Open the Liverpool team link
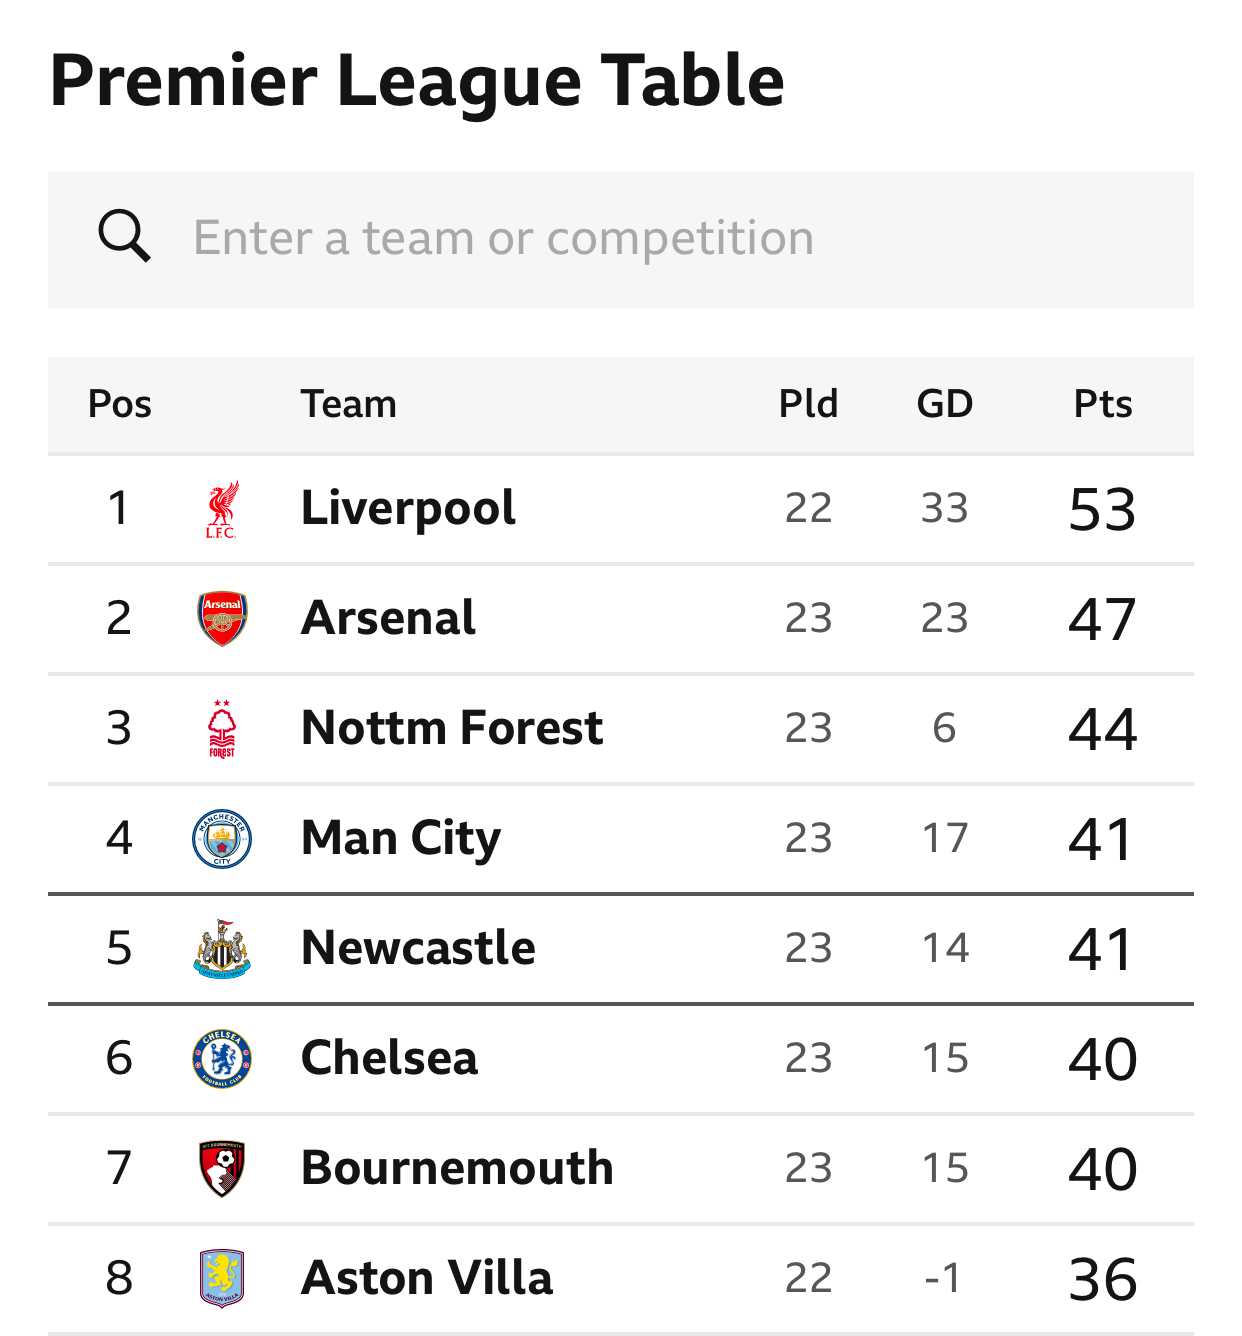Viewport: 1242px width, 1336px height. [408, 509]
